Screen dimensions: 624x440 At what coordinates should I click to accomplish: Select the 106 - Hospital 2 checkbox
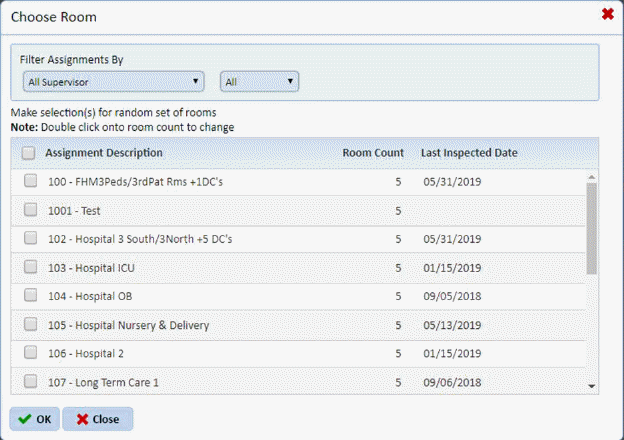click(31, 353)
